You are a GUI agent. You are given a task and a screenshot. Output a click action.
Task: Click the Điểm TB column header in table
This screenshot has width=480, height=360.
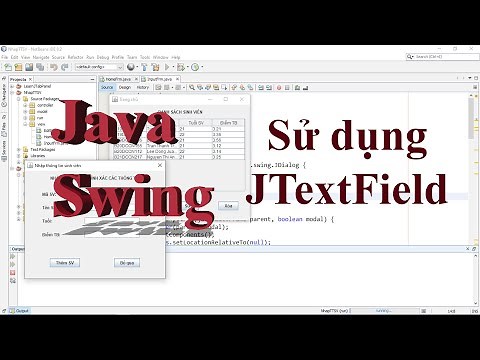tap(229, 123)
